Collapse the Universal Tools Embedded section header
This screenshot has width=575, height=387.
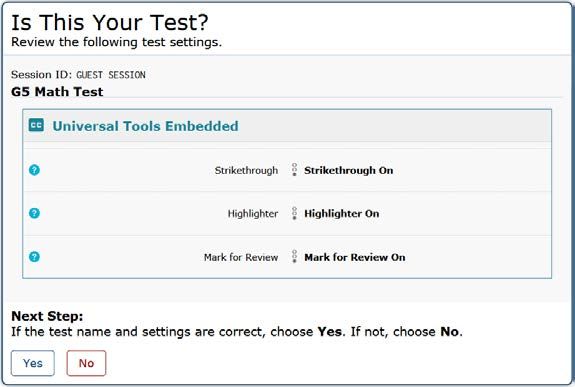click(x=287, y=126)
